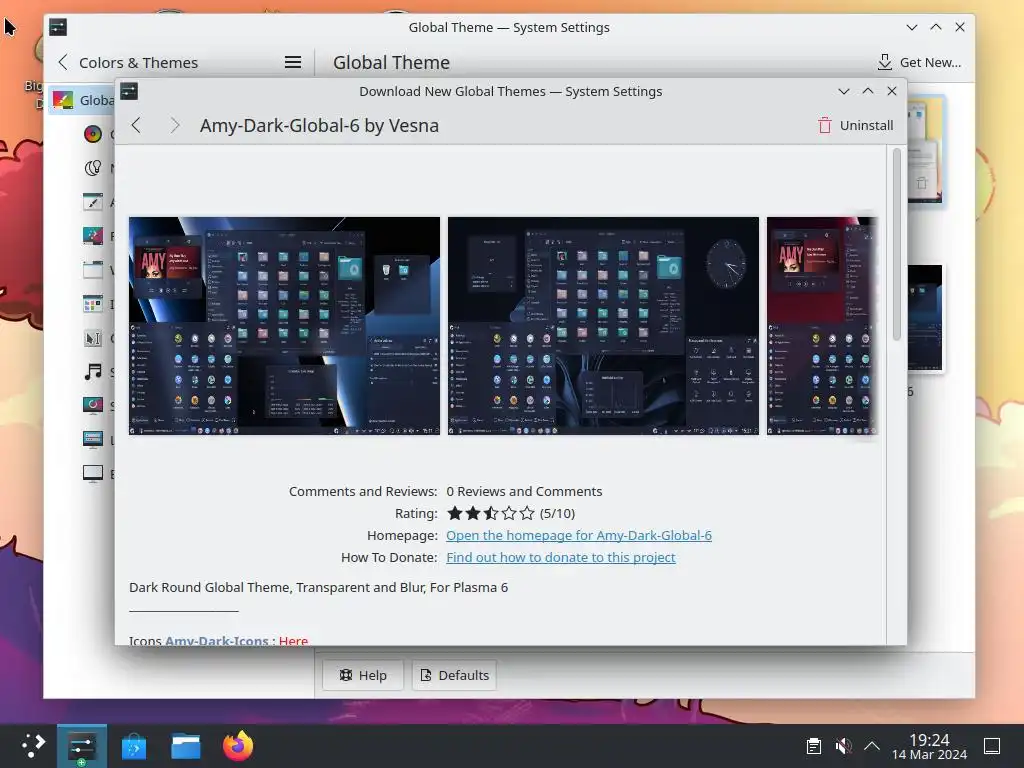View the second screenshot with clock widget
The height and width of the screenshot is (768, 1024).
603,326
